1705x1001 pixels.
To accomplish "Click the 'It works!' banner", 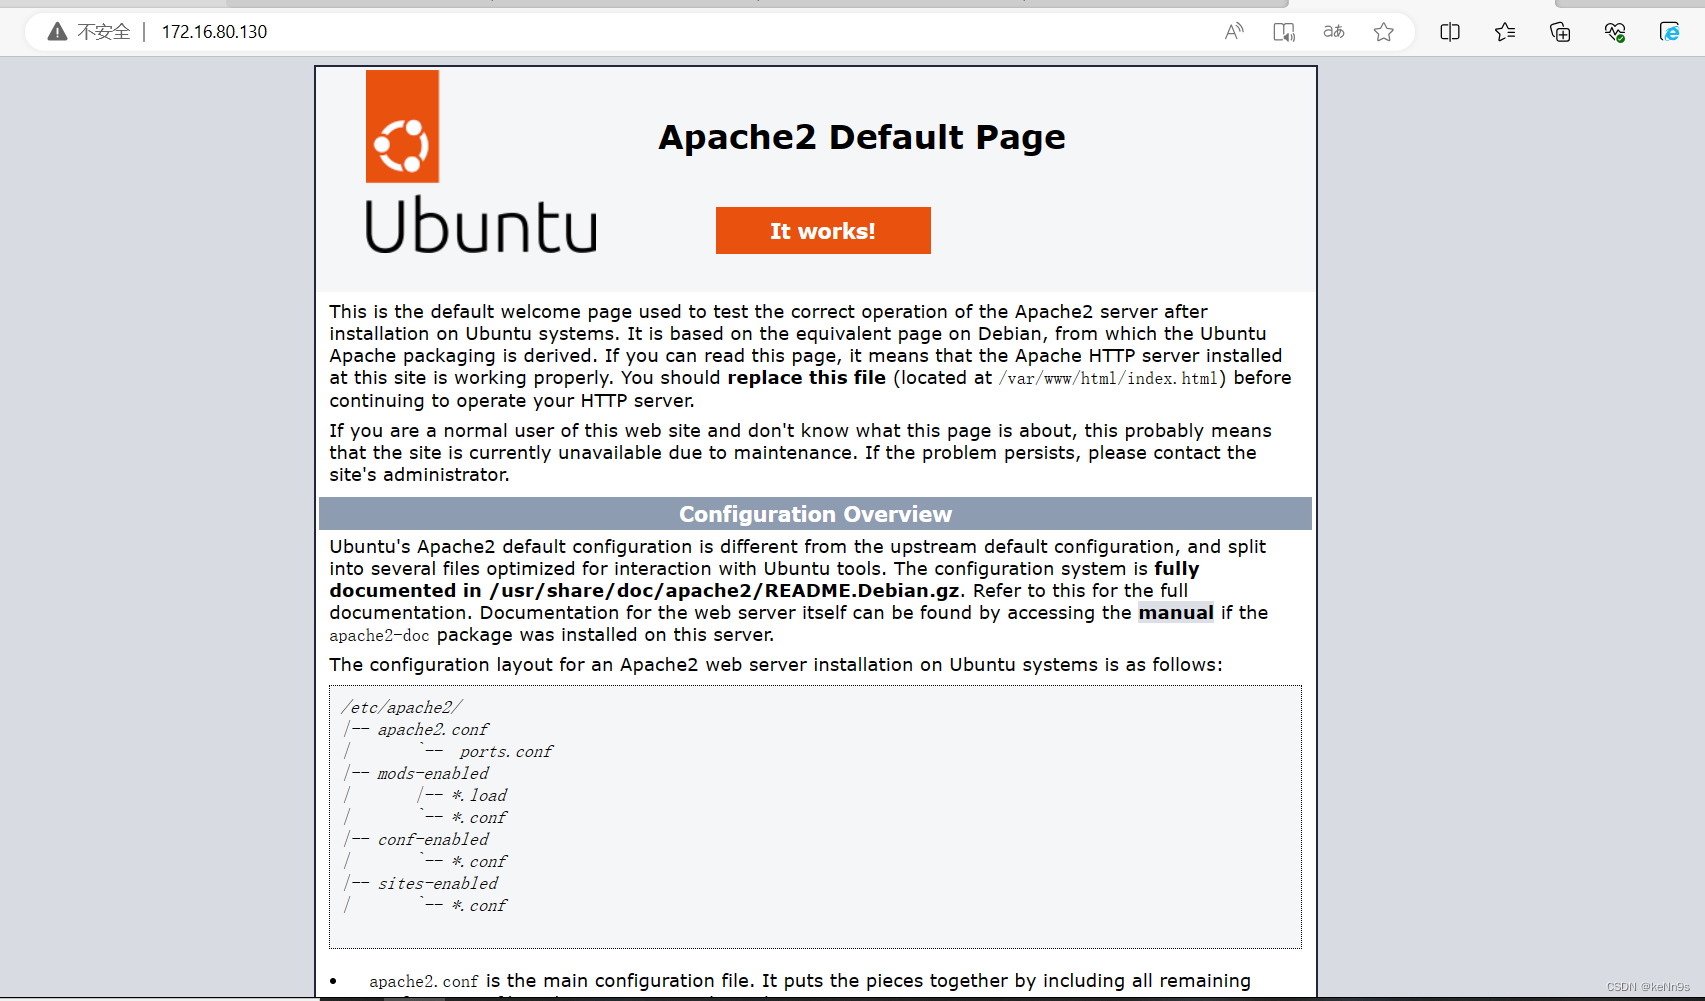I will [823, 231].
